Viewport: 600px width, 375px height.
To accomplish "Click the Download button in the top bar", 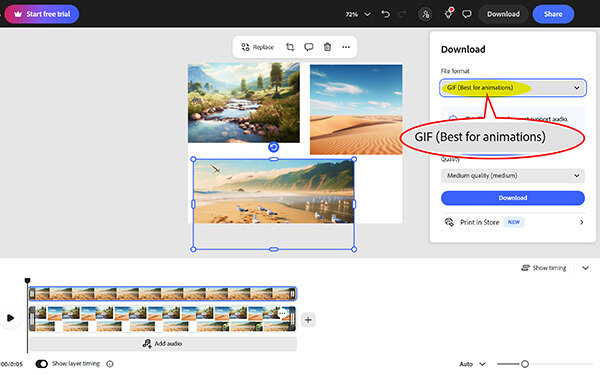I will point(503,14).
